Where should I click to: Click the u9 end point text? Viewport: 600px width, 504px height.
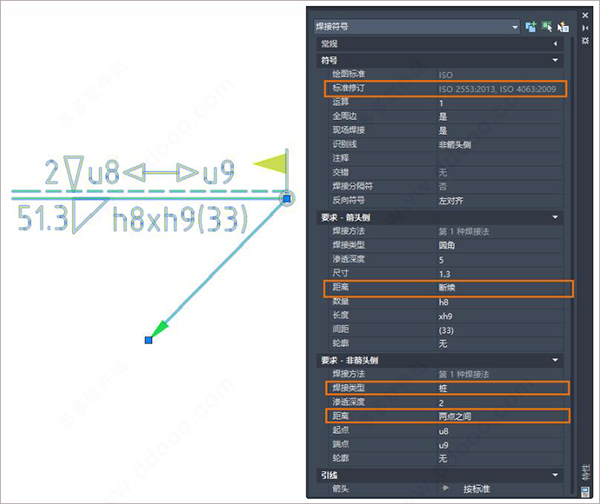[x=218, y=172]
